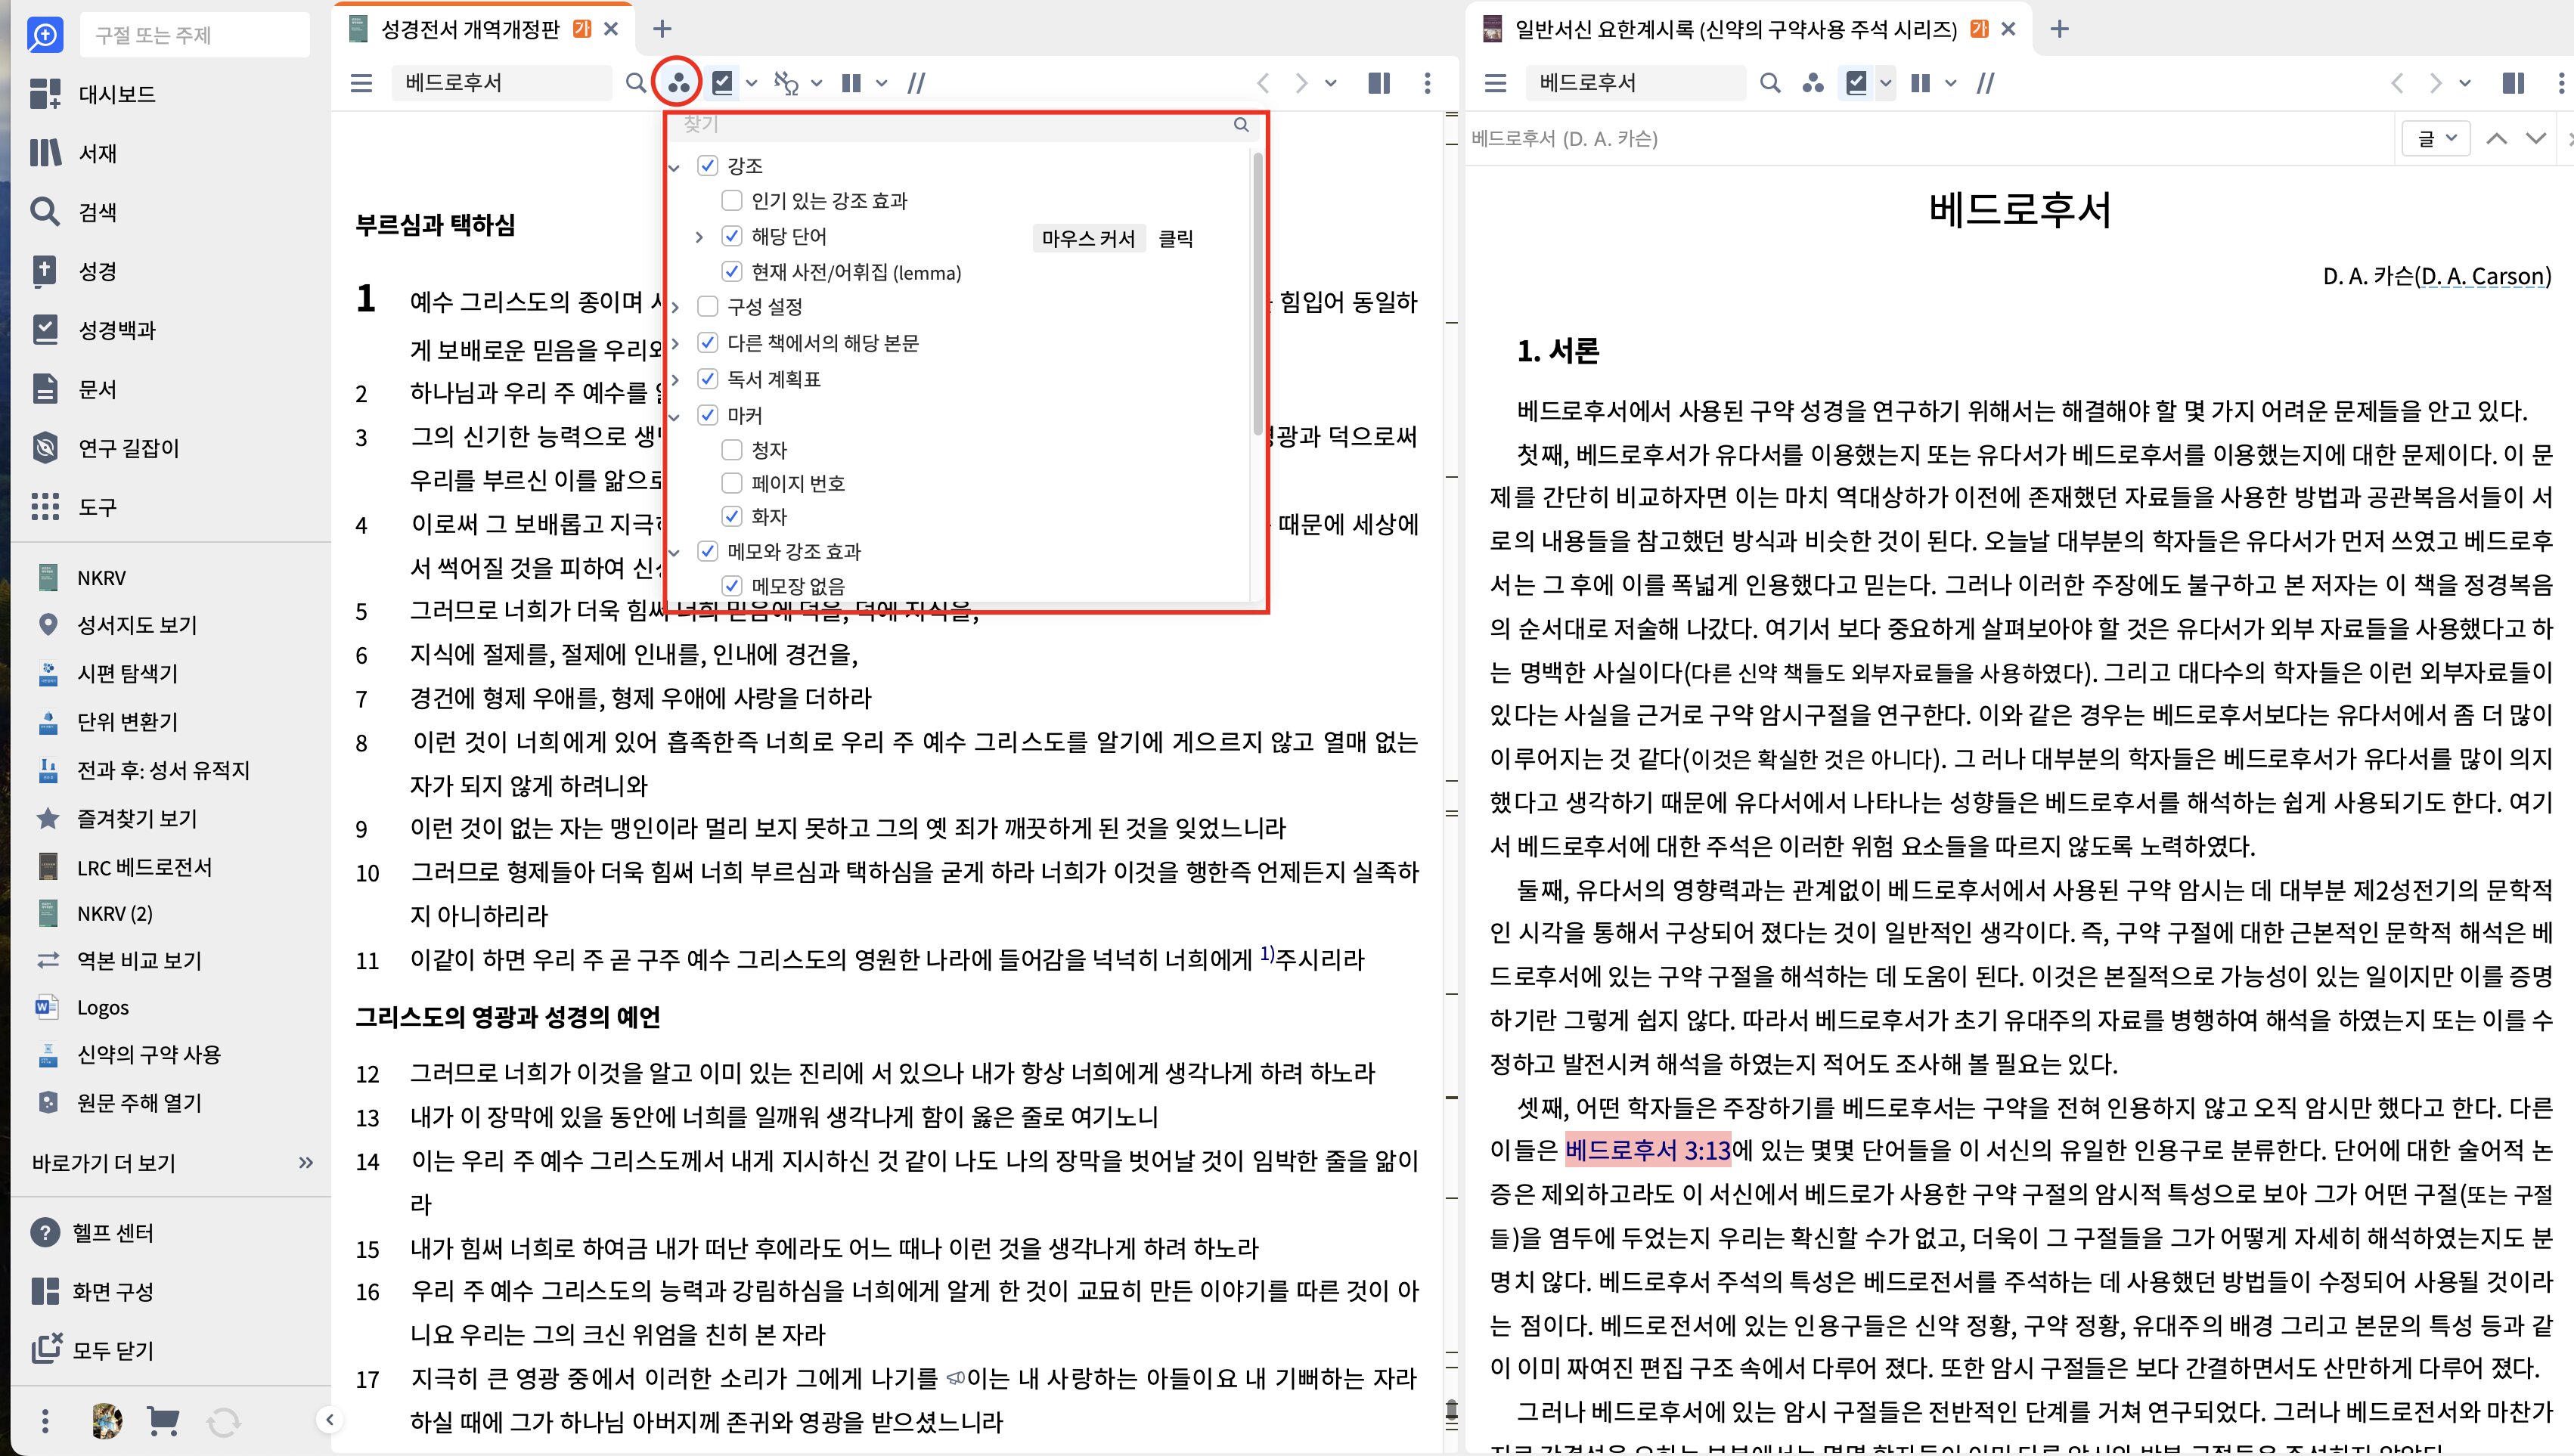
Task: Expand the 구성 설정 group arrow
Action: tap(675, 307)
